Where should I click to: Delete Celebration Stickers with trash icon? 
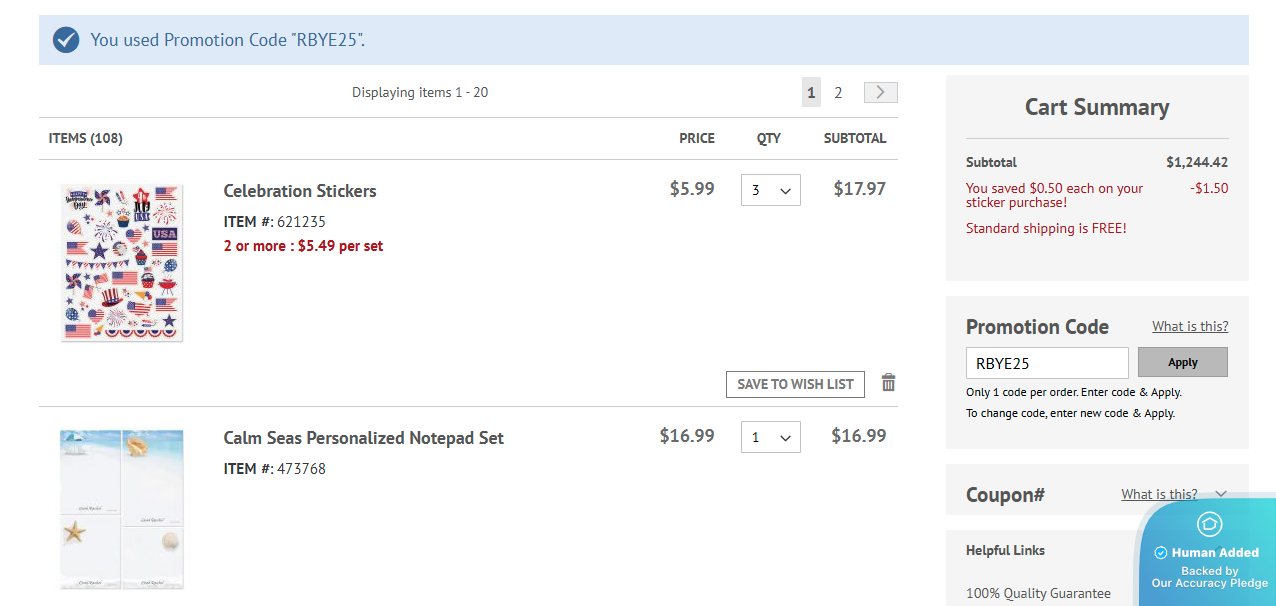(x=888, y=383)
